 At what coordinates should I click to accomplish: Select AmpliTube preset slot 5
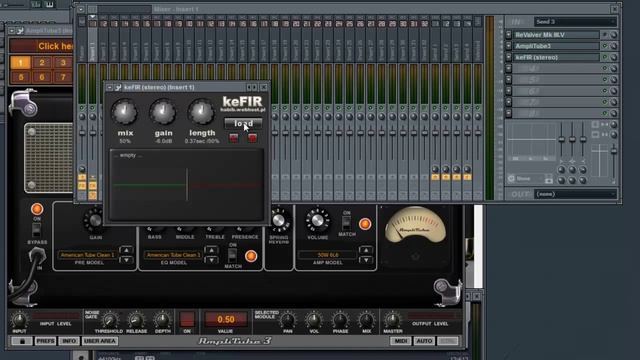click(20, 77)
